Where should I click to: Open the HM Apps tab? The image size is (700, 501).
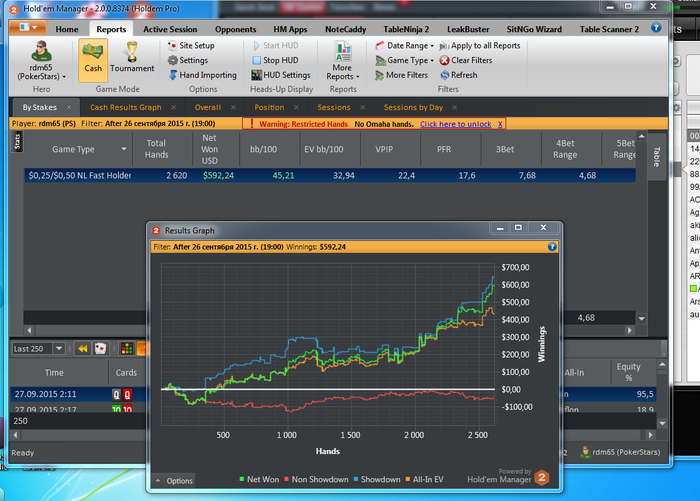point(290,29)
